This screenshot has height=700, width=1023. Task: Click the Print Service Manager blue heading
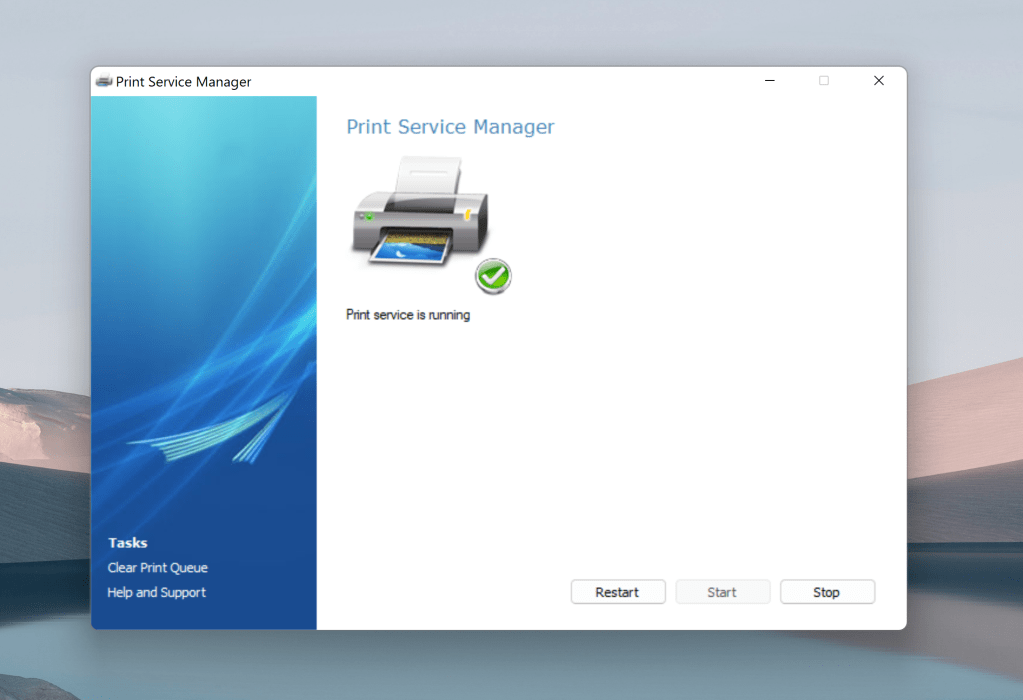tap(450, 127)
